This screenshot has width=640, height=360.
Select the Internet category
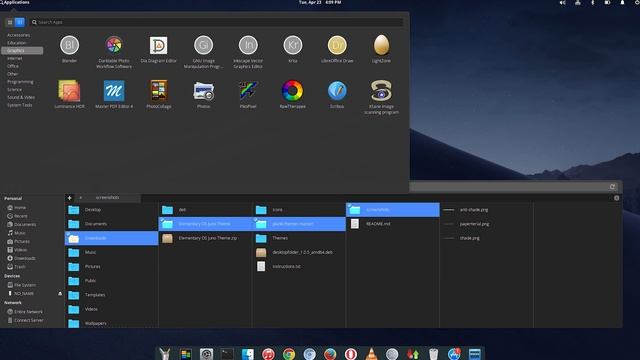pos(15,58)
